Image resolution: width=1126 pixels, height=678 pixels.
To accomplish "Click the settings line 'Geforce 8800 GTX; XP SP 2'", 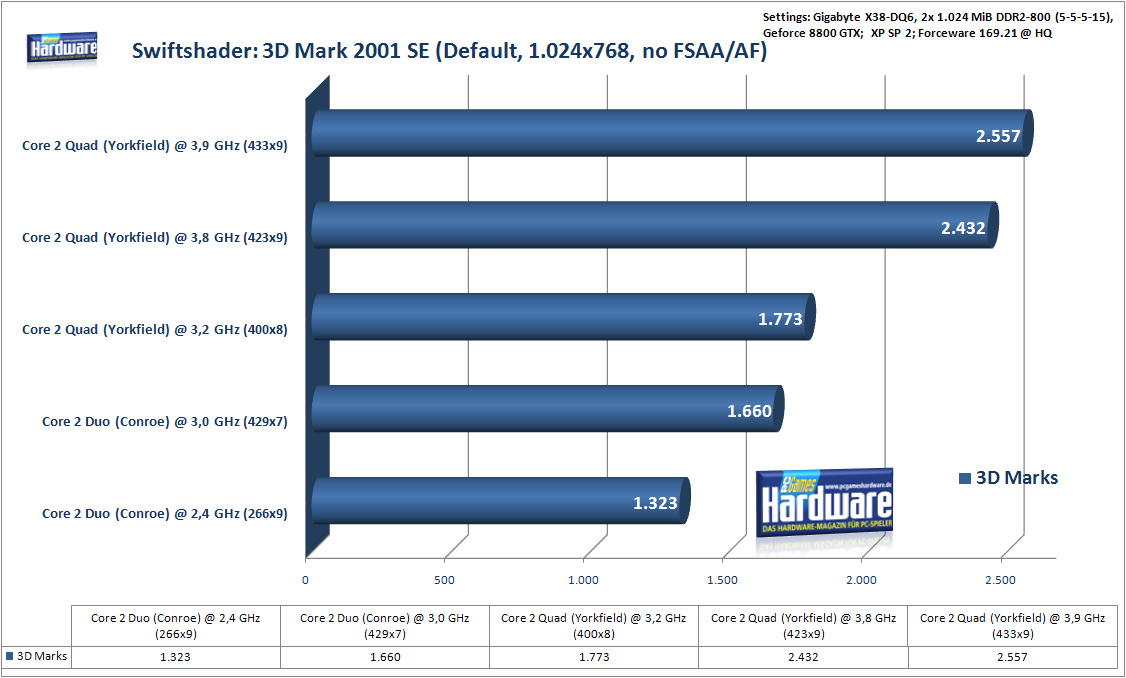I will [907, 33].
